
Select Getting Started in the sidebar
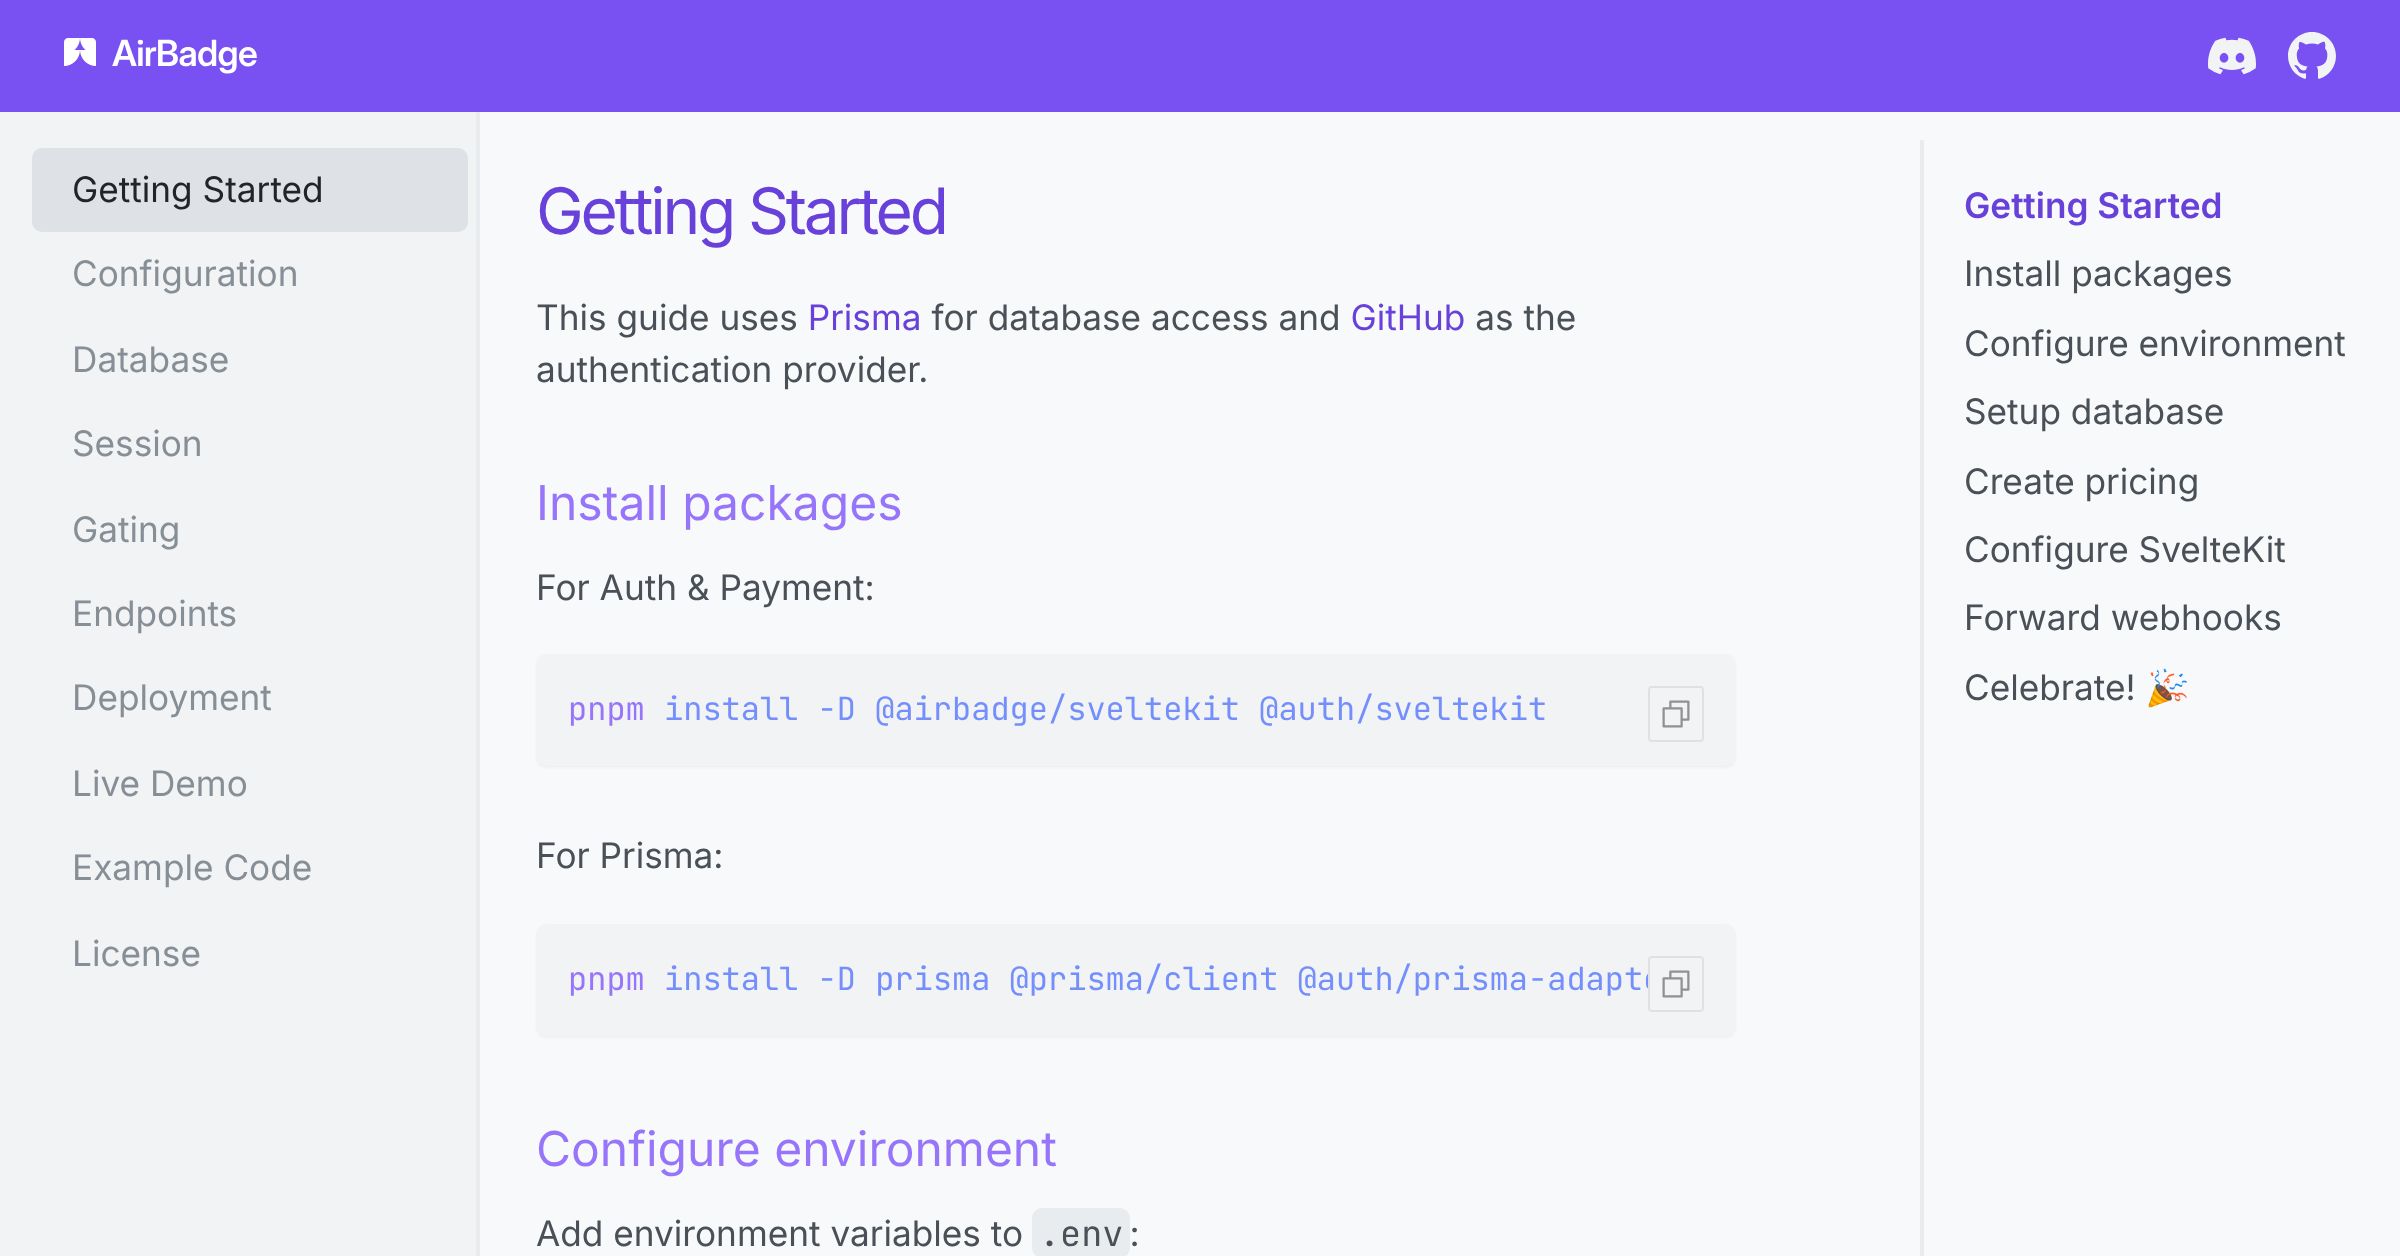point(250,190)
